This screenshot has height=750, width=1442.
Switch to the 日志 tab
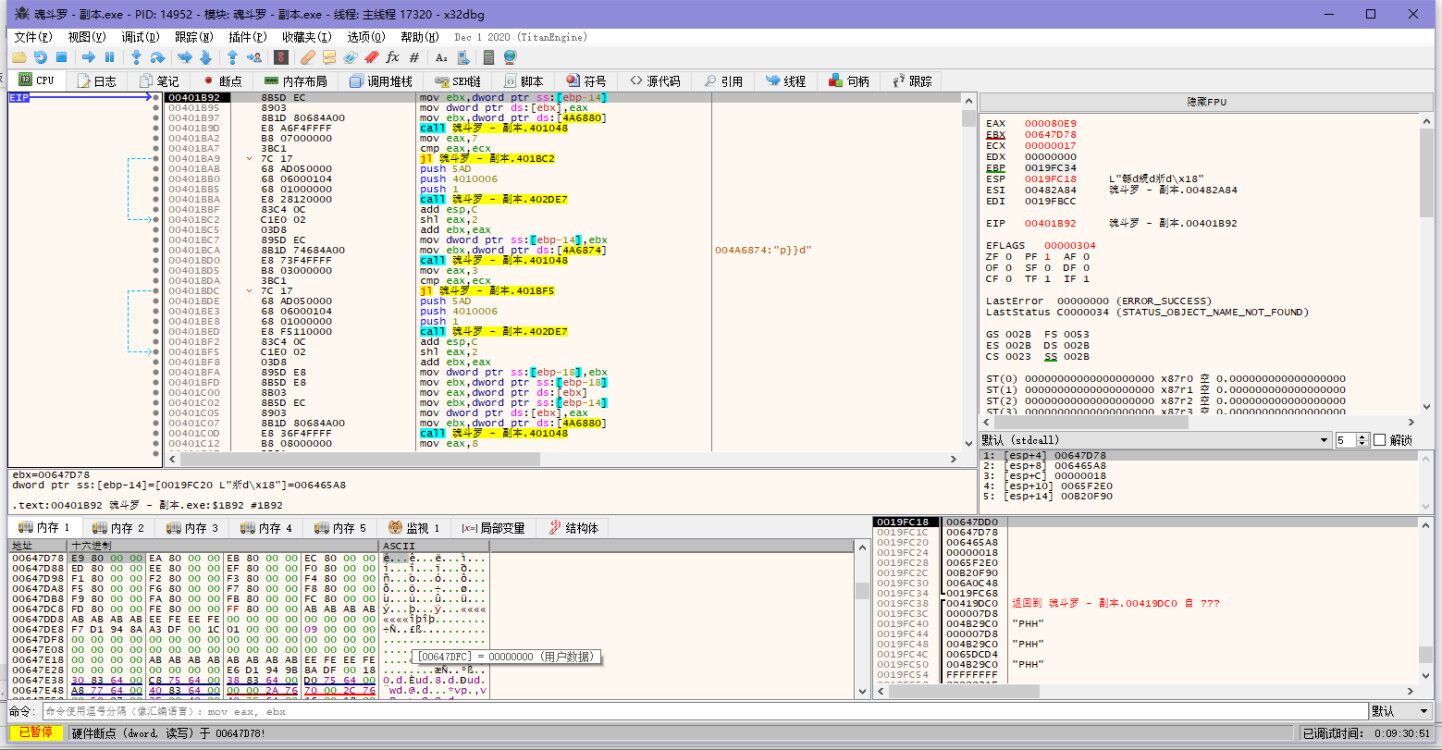click(96, 81)
